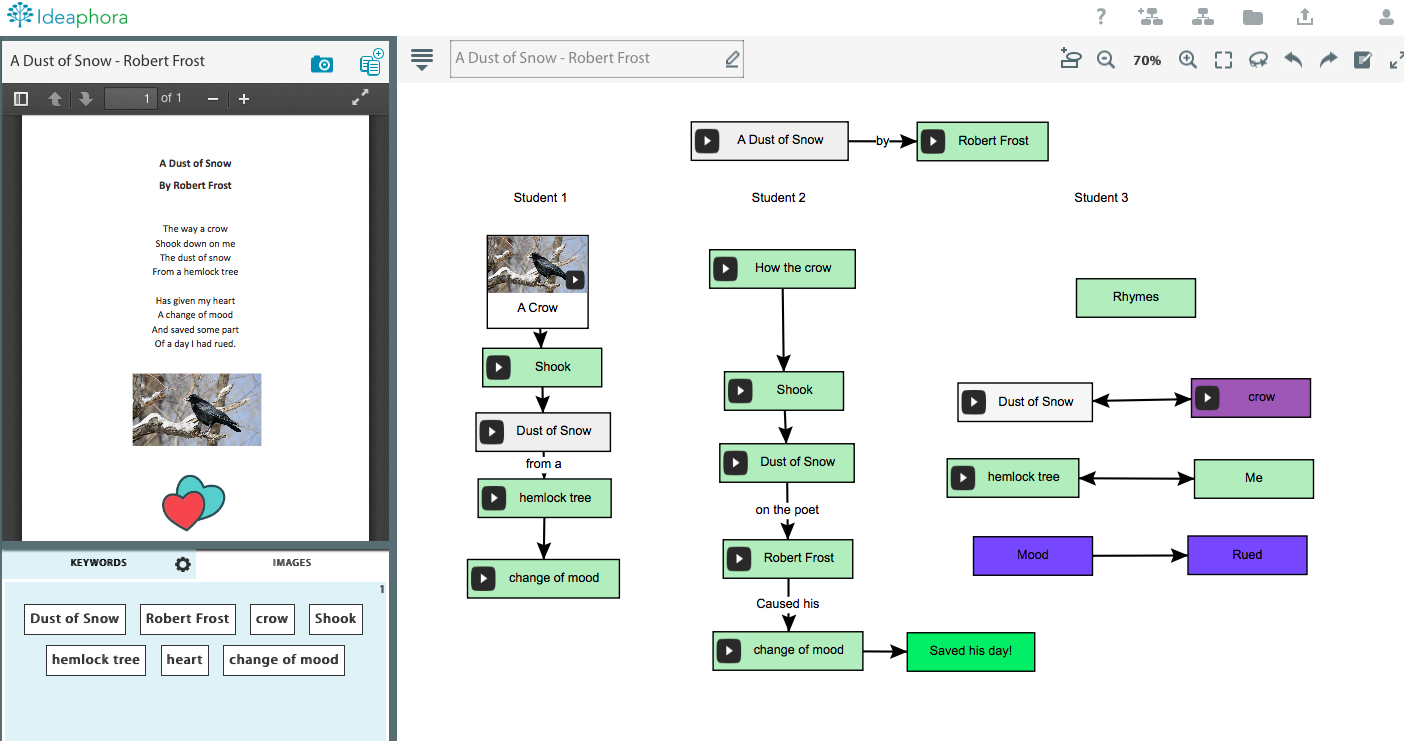Open the help question mark icon
Screen dimensions: 1404x741
pos(1101,16)
